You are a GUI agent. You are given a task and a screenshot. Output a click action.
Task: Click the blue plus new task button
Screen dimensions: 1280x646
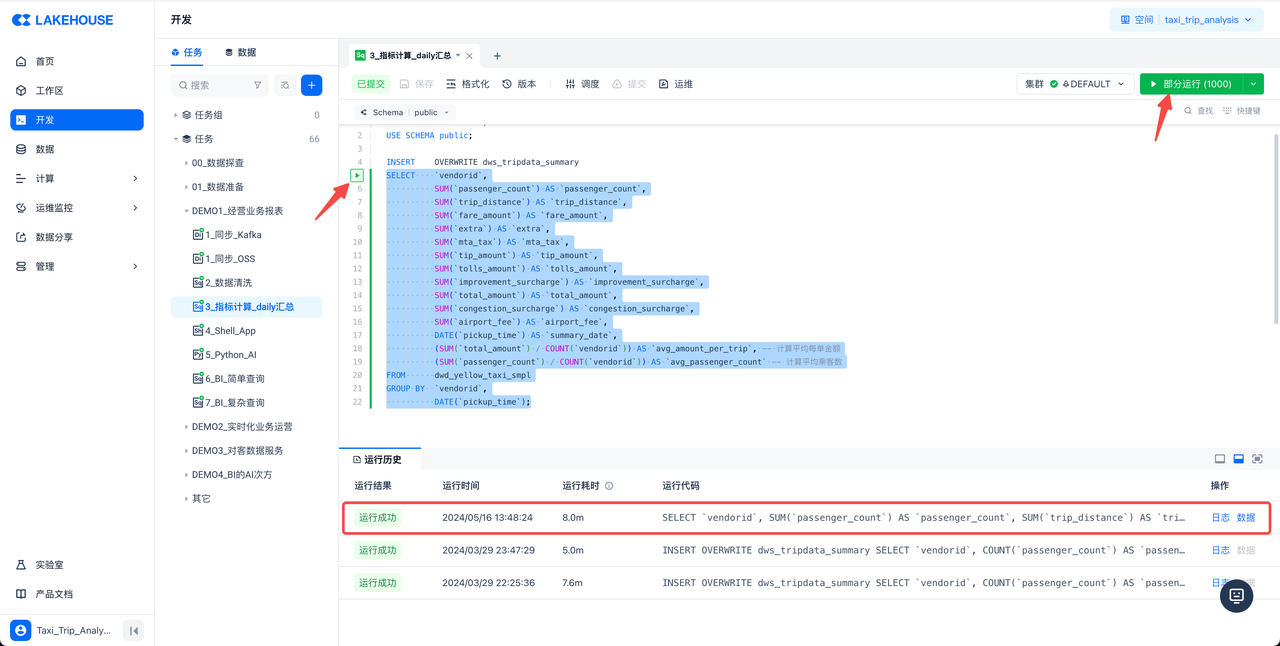click(x=311, y=85)
